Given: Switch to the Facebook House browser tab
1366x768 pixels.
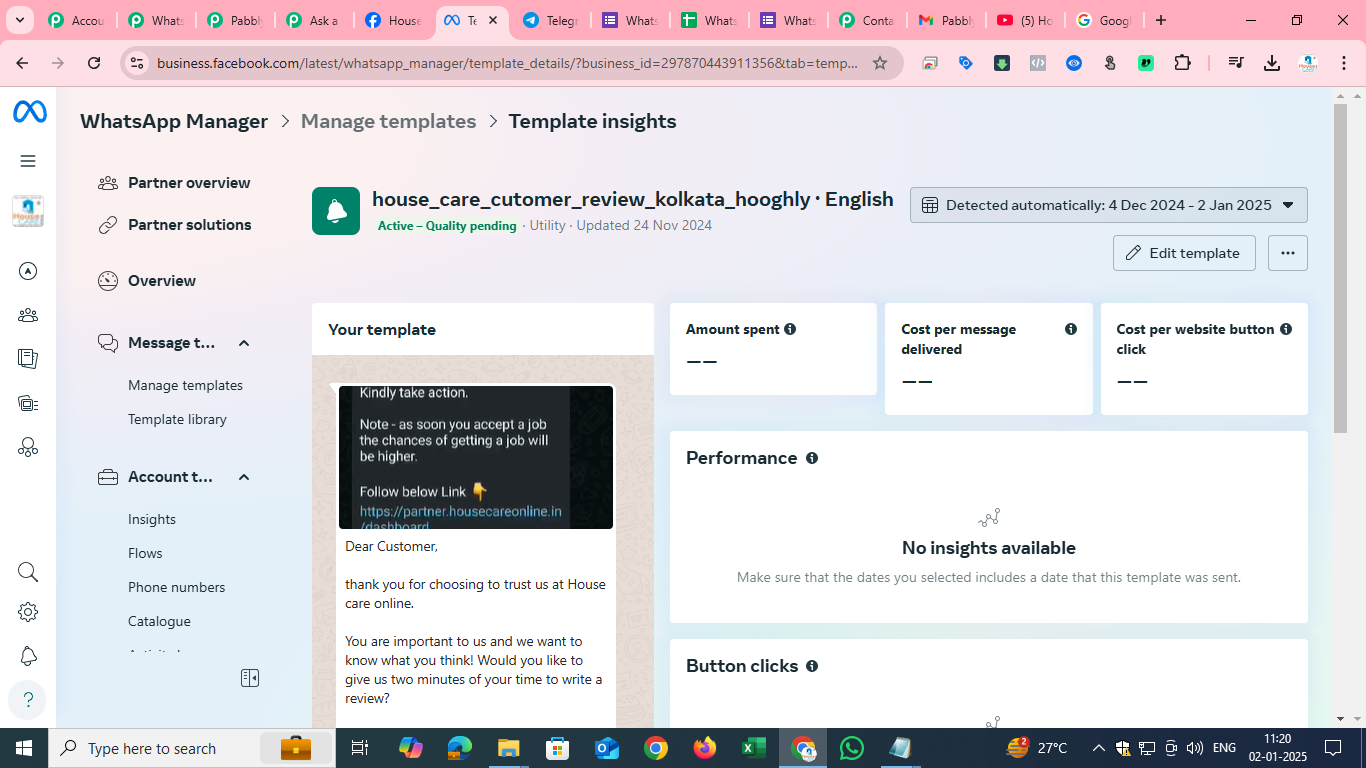Looking at the screenshot, I should point(395,20).
